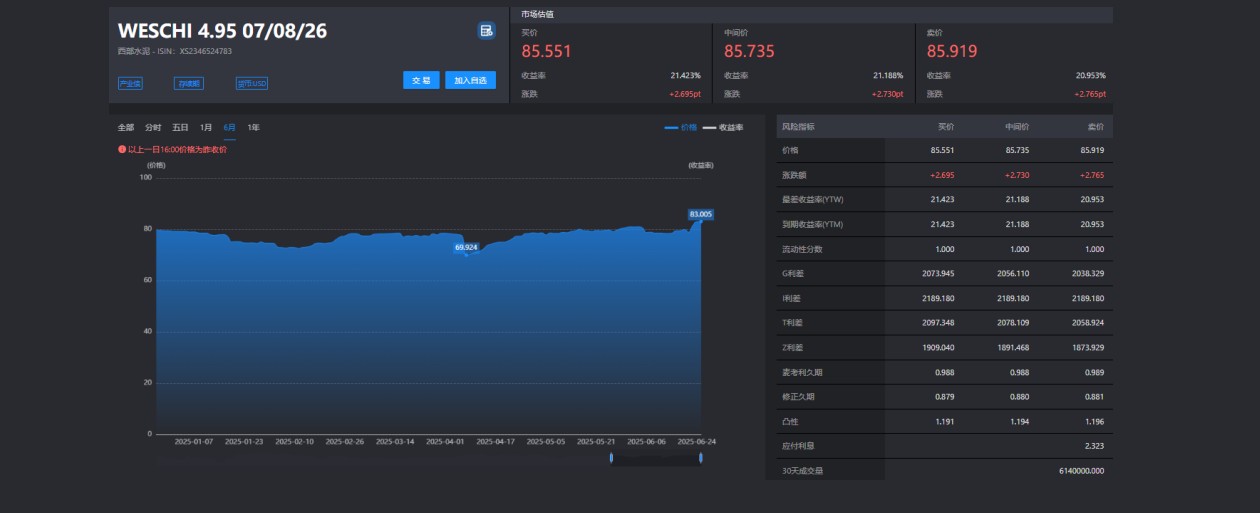This screenshot has width=1260, height=513.
Task: Switch chart range to 五日
Action: pyautogui.click(x=180, y=127)
